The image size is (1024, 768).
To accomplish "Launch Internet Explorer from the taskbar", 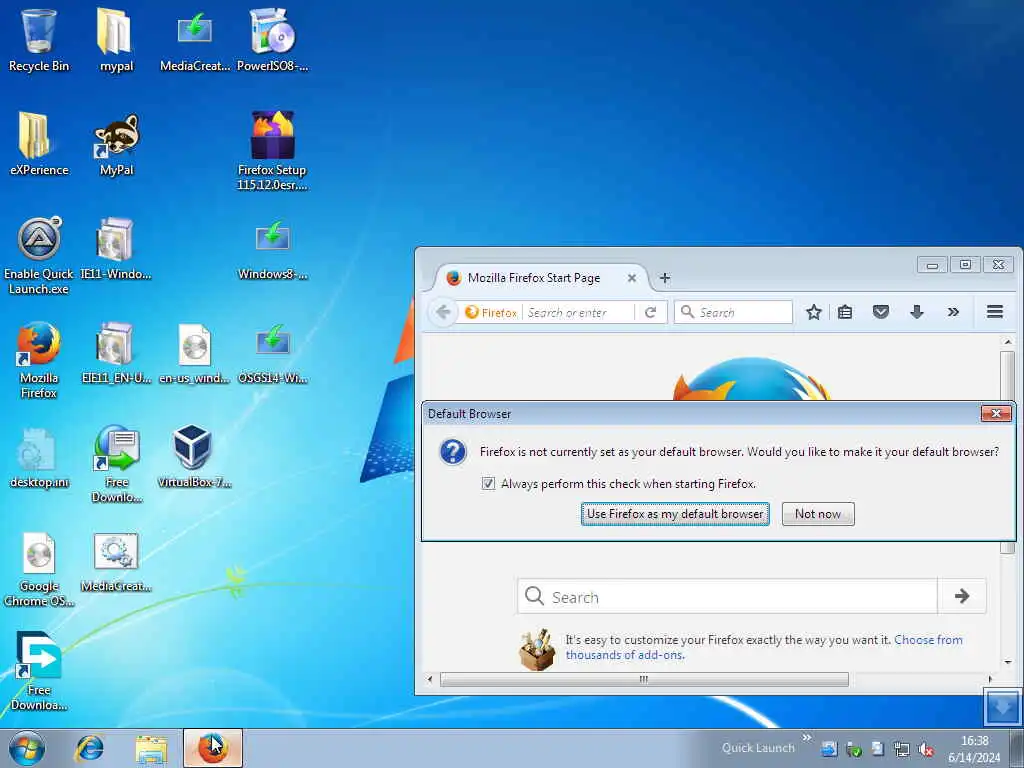I will click(x=89, y=748).
